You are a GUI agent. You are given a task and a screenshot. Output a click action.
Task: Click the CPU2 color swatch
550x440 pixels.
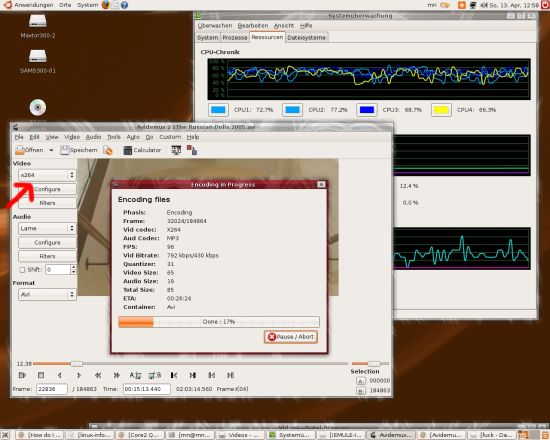coord(293,110)
